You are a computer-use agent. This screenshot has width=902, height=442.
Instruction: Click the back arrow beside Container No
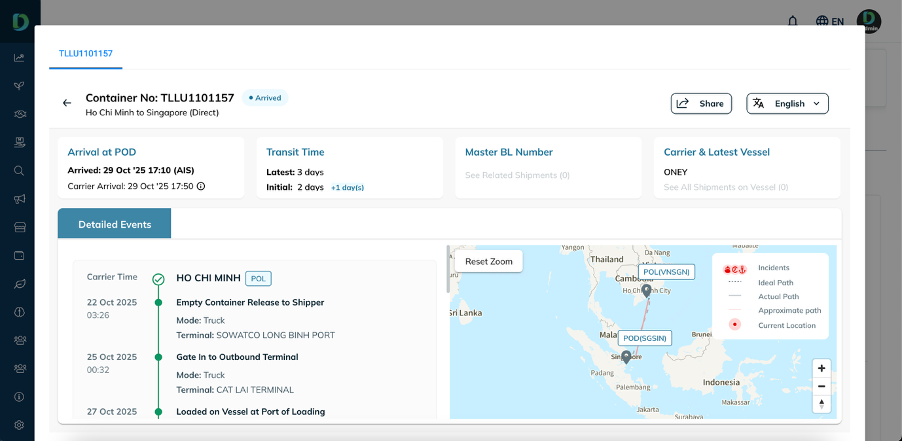[x=67, y=103]
